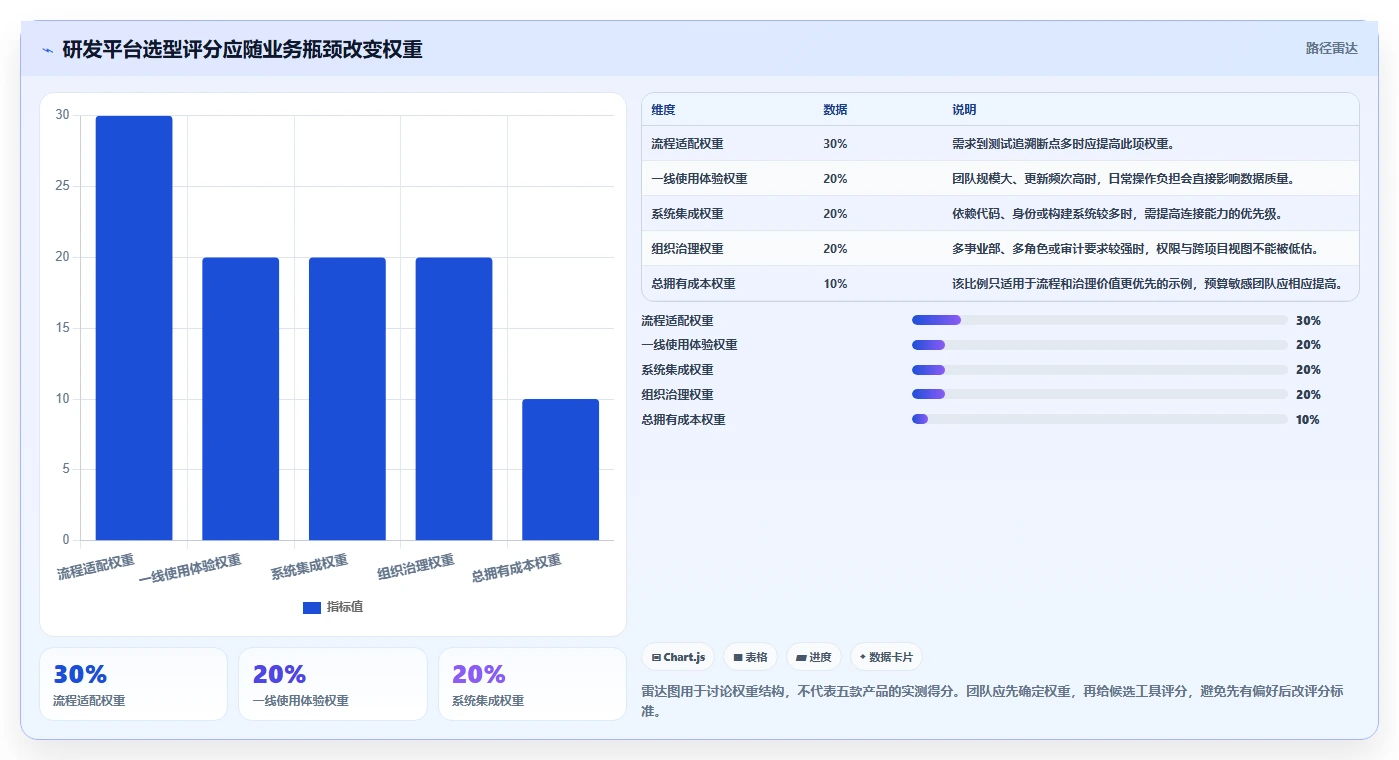
Task: Click the 系统集成权重 bar in the chart
Action: point(347,399)
